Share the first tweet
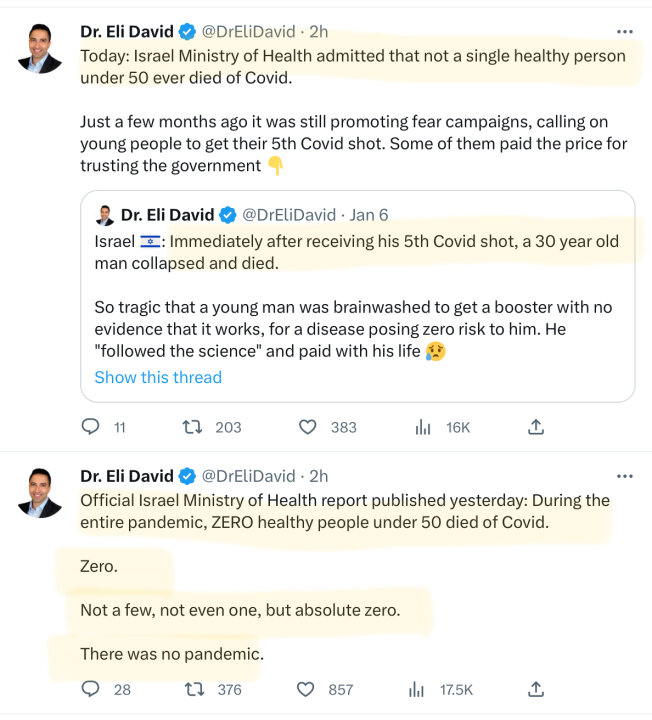This screenshot has width=652, height=720. [536, 427]
